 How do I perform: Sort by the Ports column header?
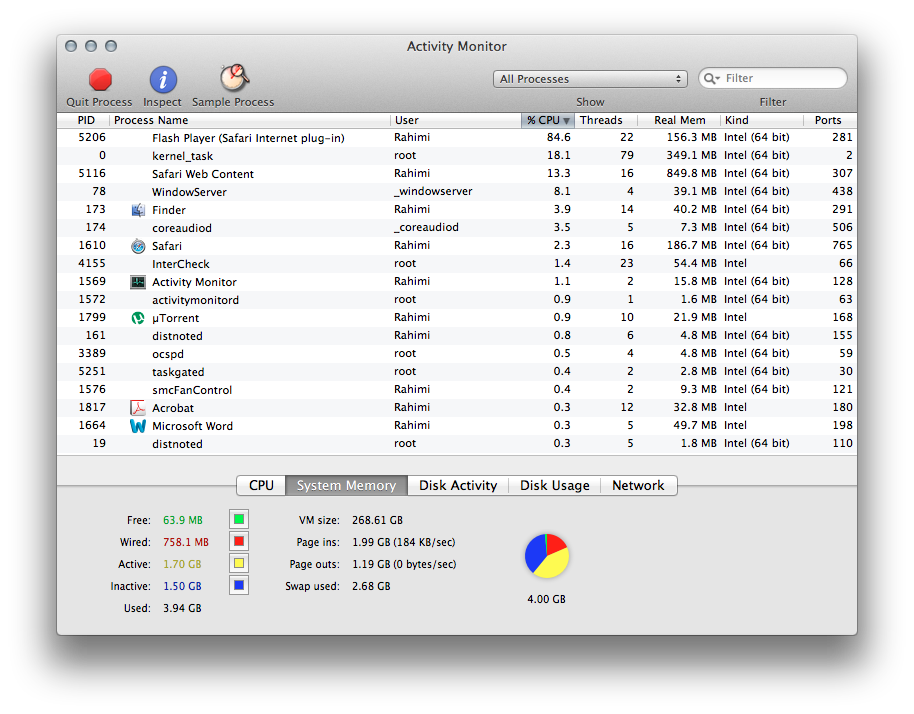(830, 120)
